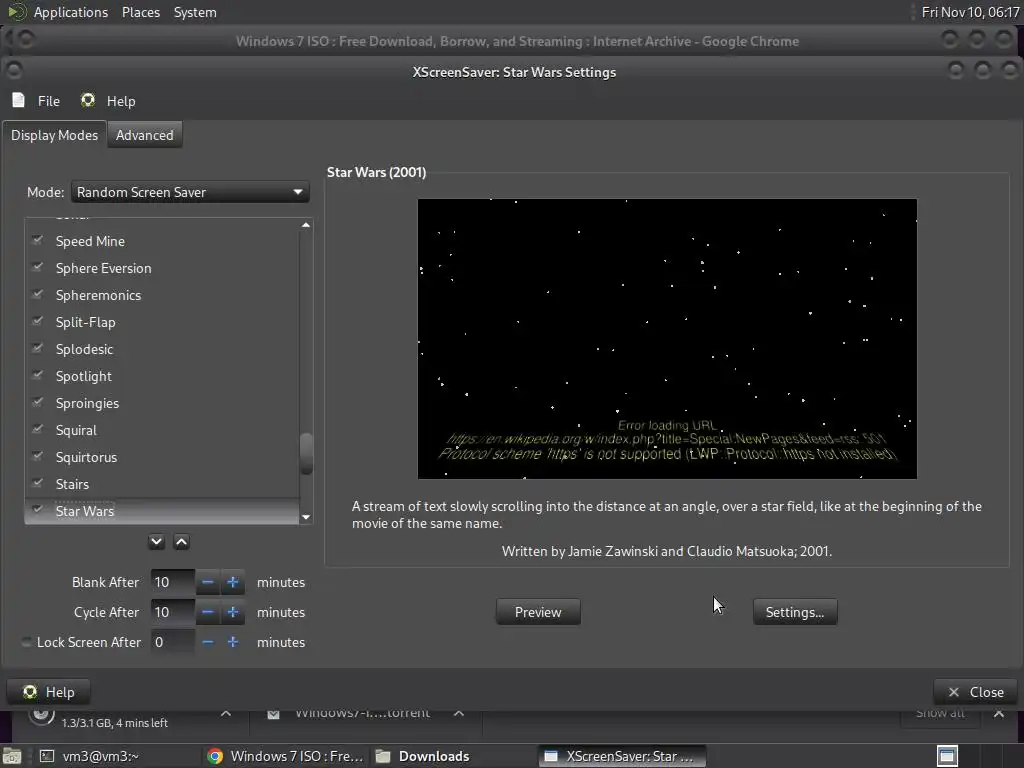This screenshot has height=768, width=1024.
Task: Switch to the Display Modes tab
Action: coord(54,135)
